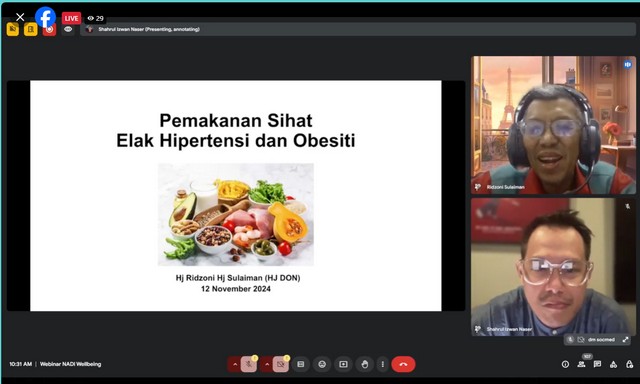The image size is (640, 384).
Task: Open the activities shapes icon
Action: click(x=613, y=364)
